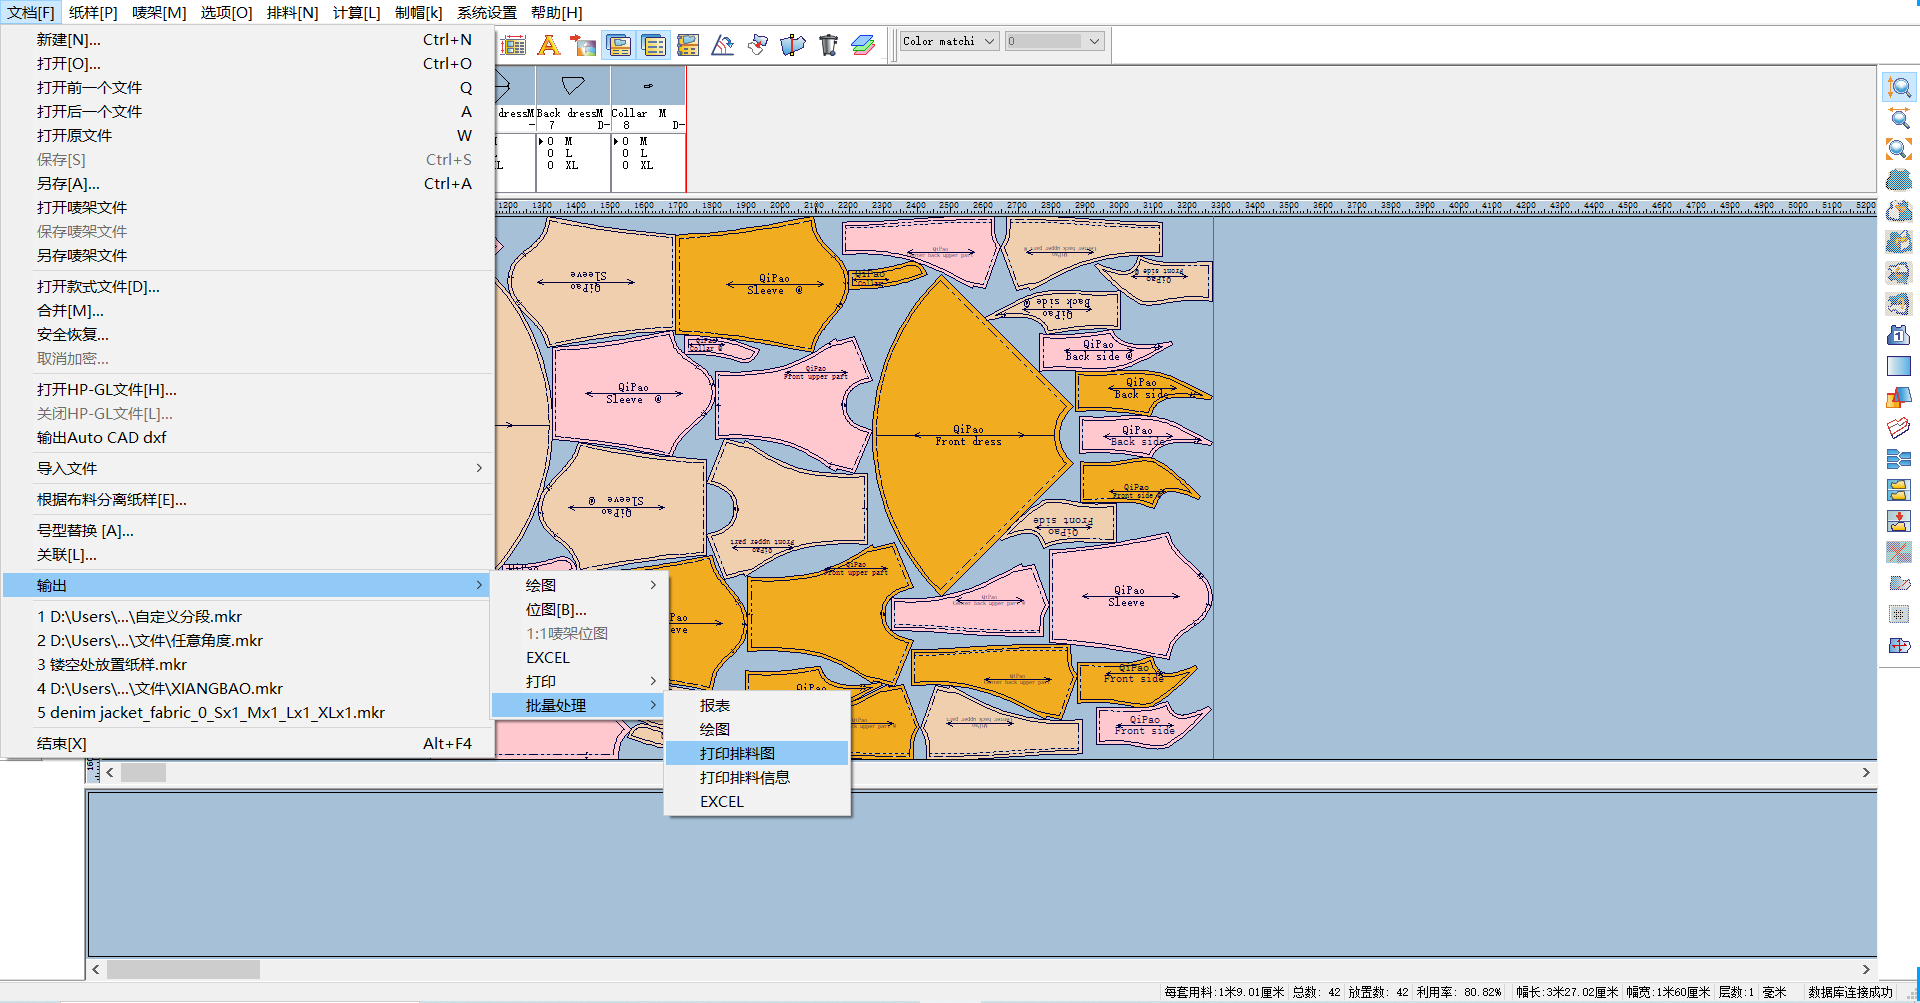This screenshot has width=1920, height=1003.
Task: Open the 排料[N] menu
Action: click(292, 12)
